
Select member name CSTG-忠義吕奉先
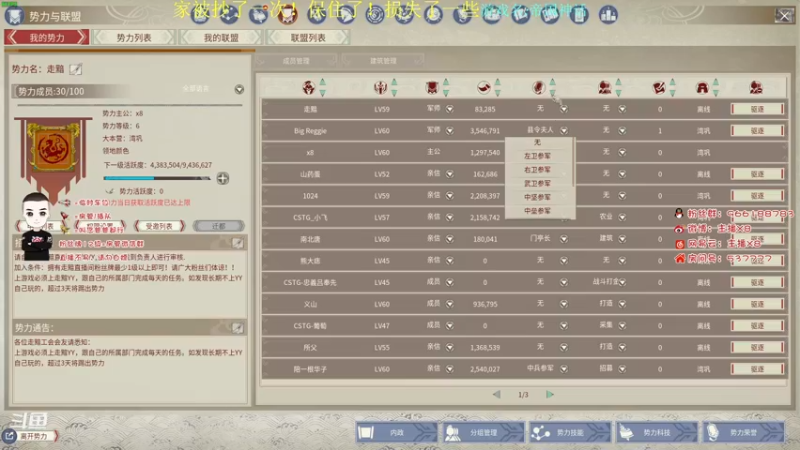click(310, 282)
